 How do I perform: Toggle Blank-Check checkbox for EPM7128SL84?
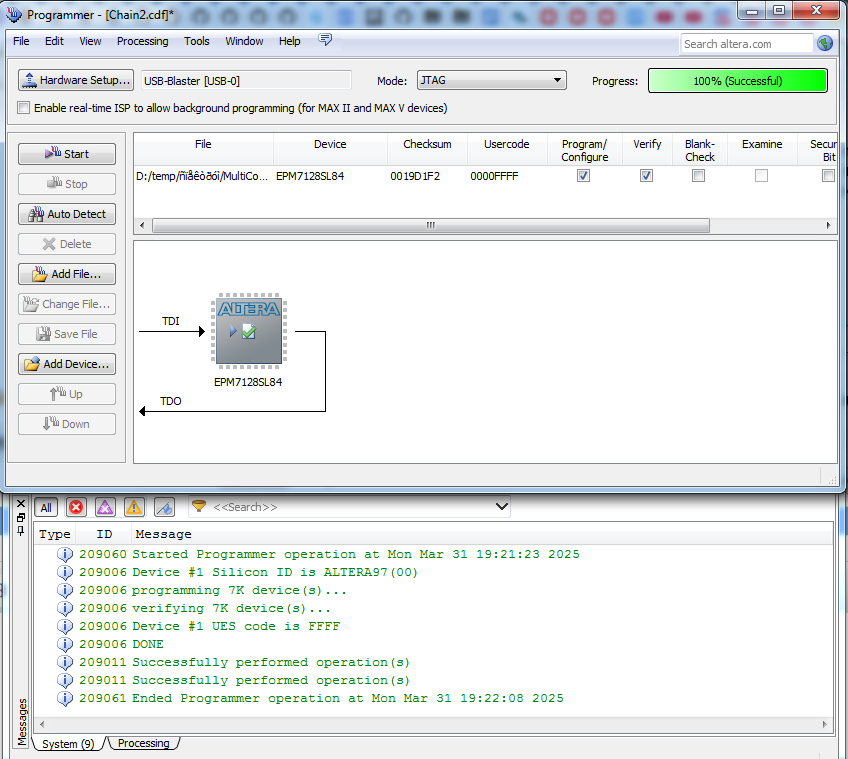(x=698, y=176)
